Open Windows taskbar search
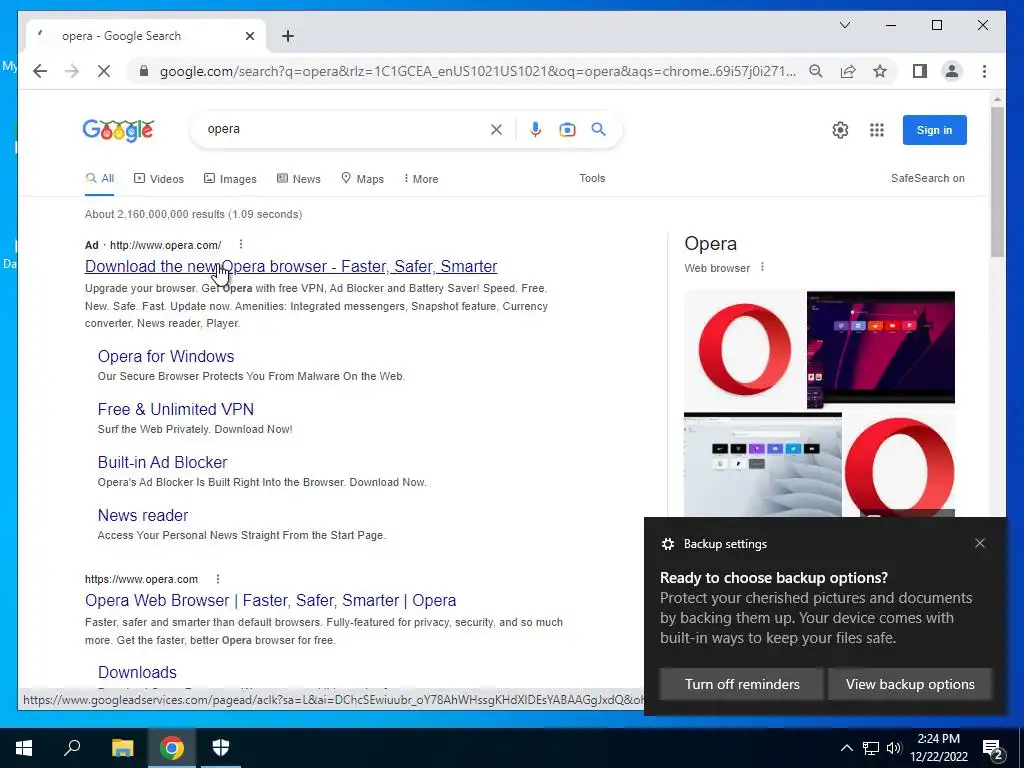This screenshot has height=768, width=1024. tap(72, 748)
